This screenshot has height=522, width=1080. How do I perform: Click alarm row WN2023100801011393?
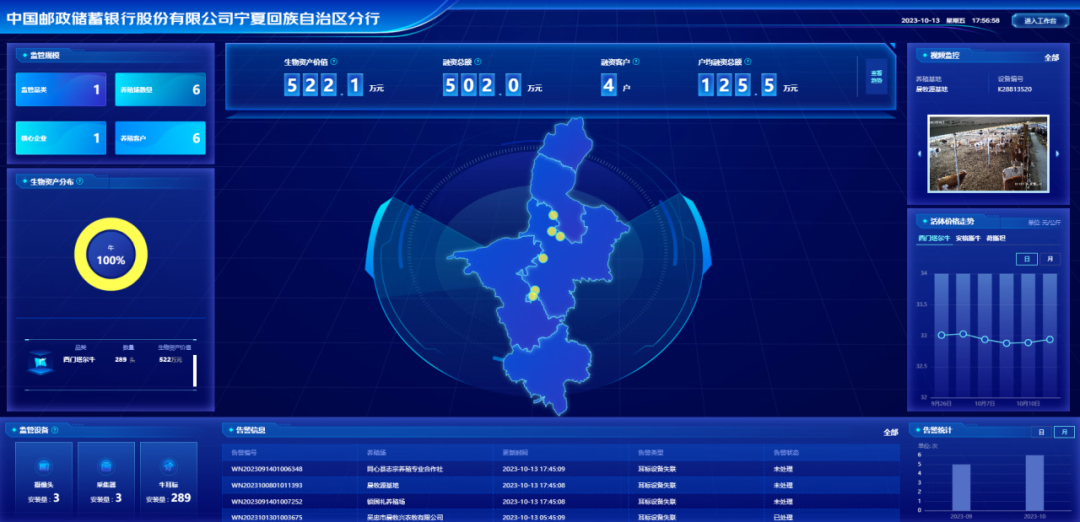(x=561, y=485)
